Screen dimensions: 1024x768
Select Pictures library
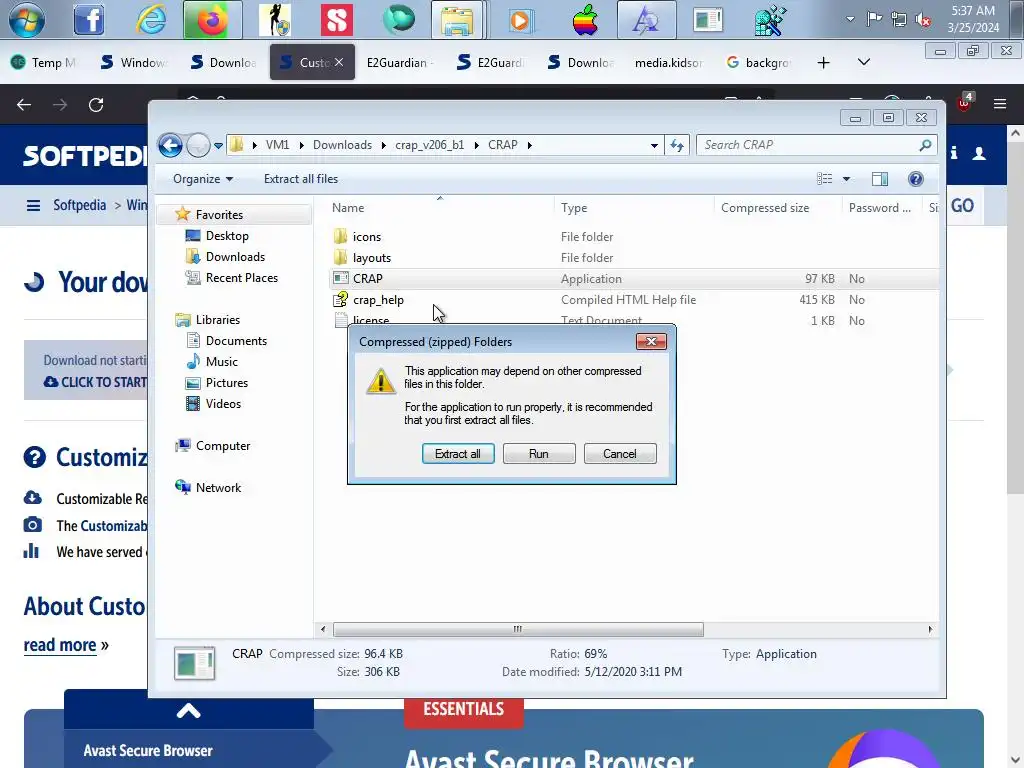227,383
